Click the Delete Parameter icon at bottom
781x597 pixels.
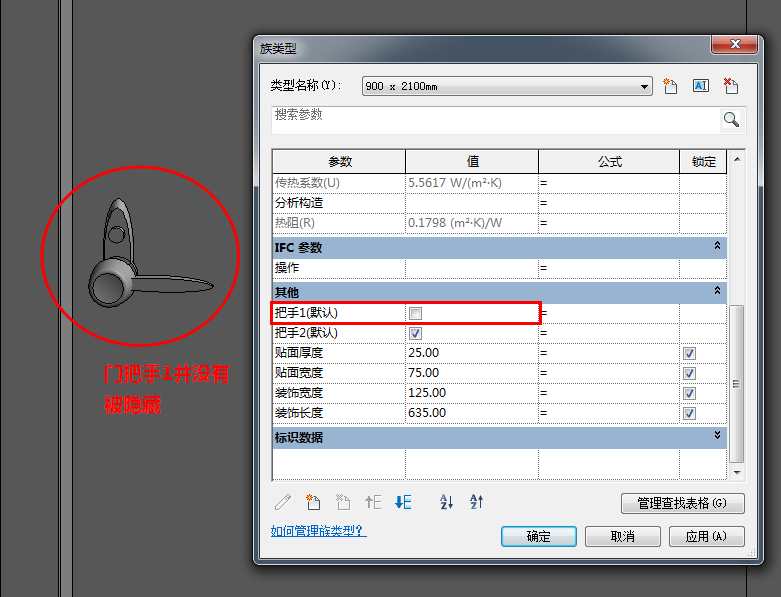343,502
